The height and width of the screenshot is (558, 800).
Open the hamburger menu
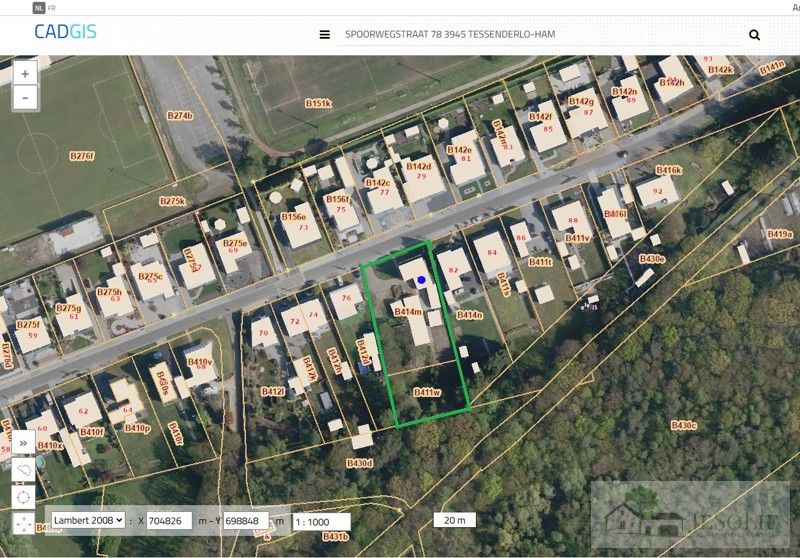click(x=324, y=35)
